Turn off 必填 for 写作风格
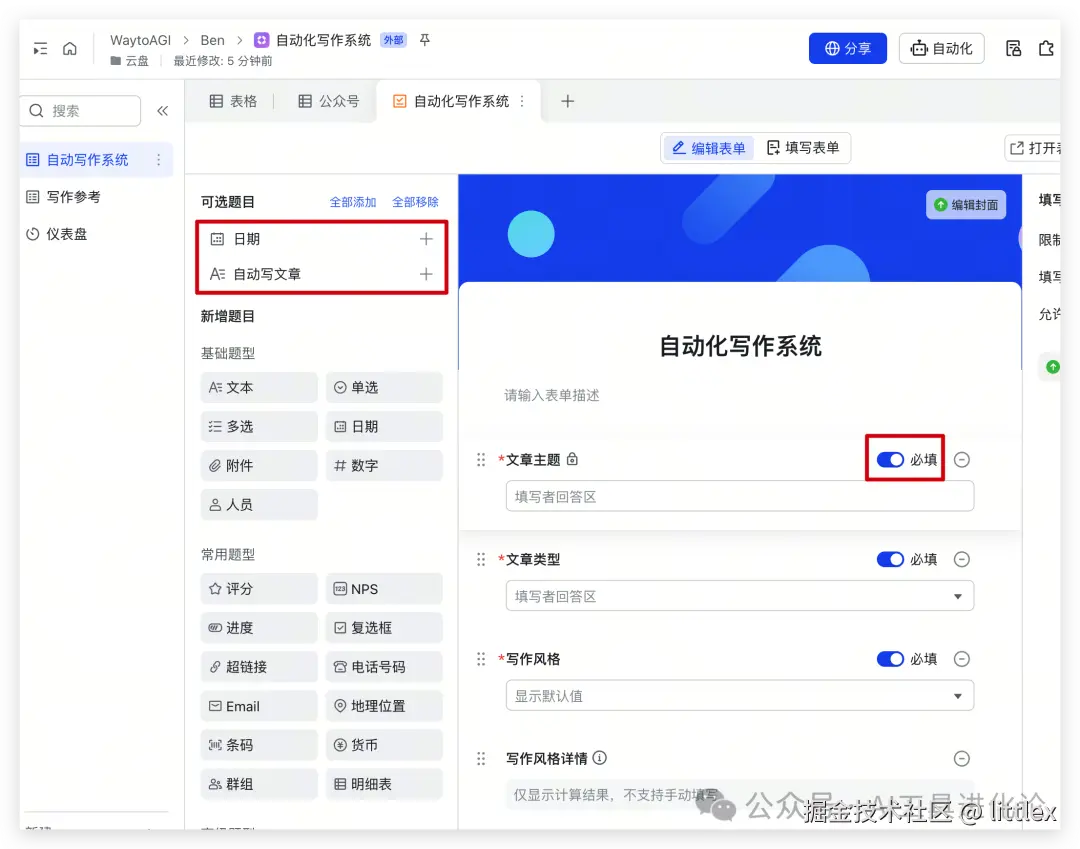The height and width of the screenshot is (849, 1080). pyautogui.click(x=890, y=659)
